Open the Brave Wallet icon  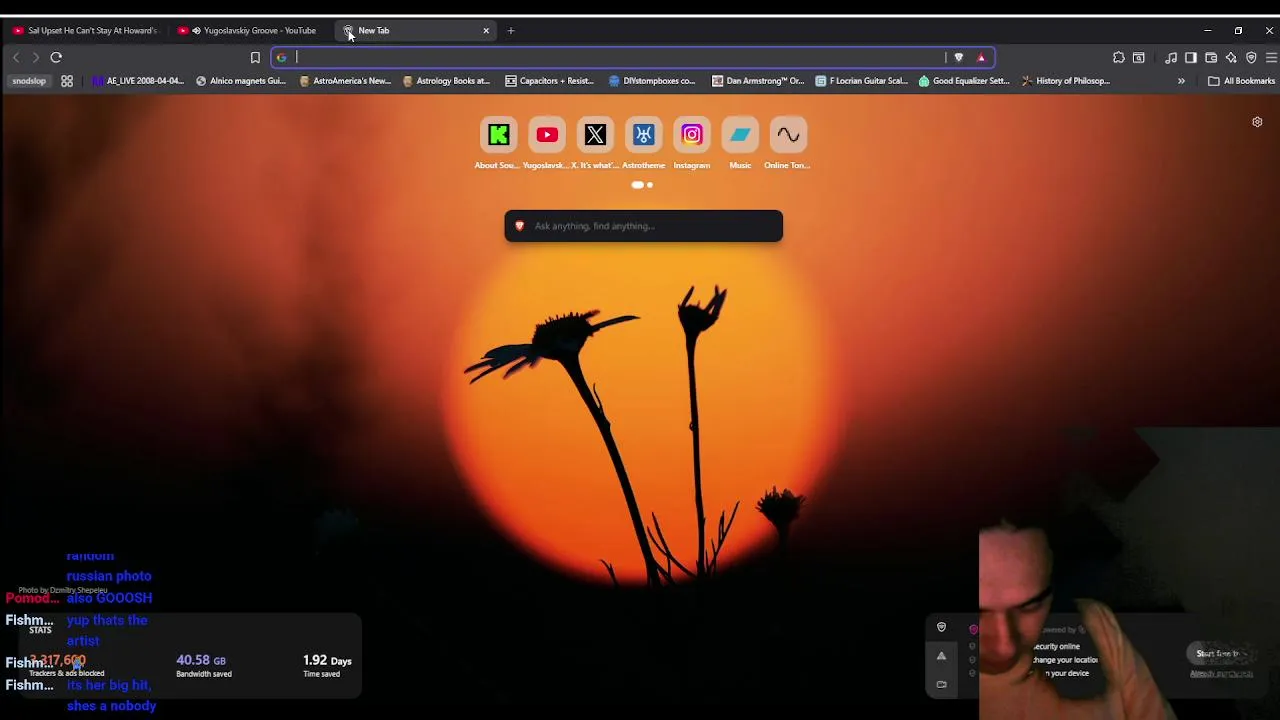point(1211,58)
